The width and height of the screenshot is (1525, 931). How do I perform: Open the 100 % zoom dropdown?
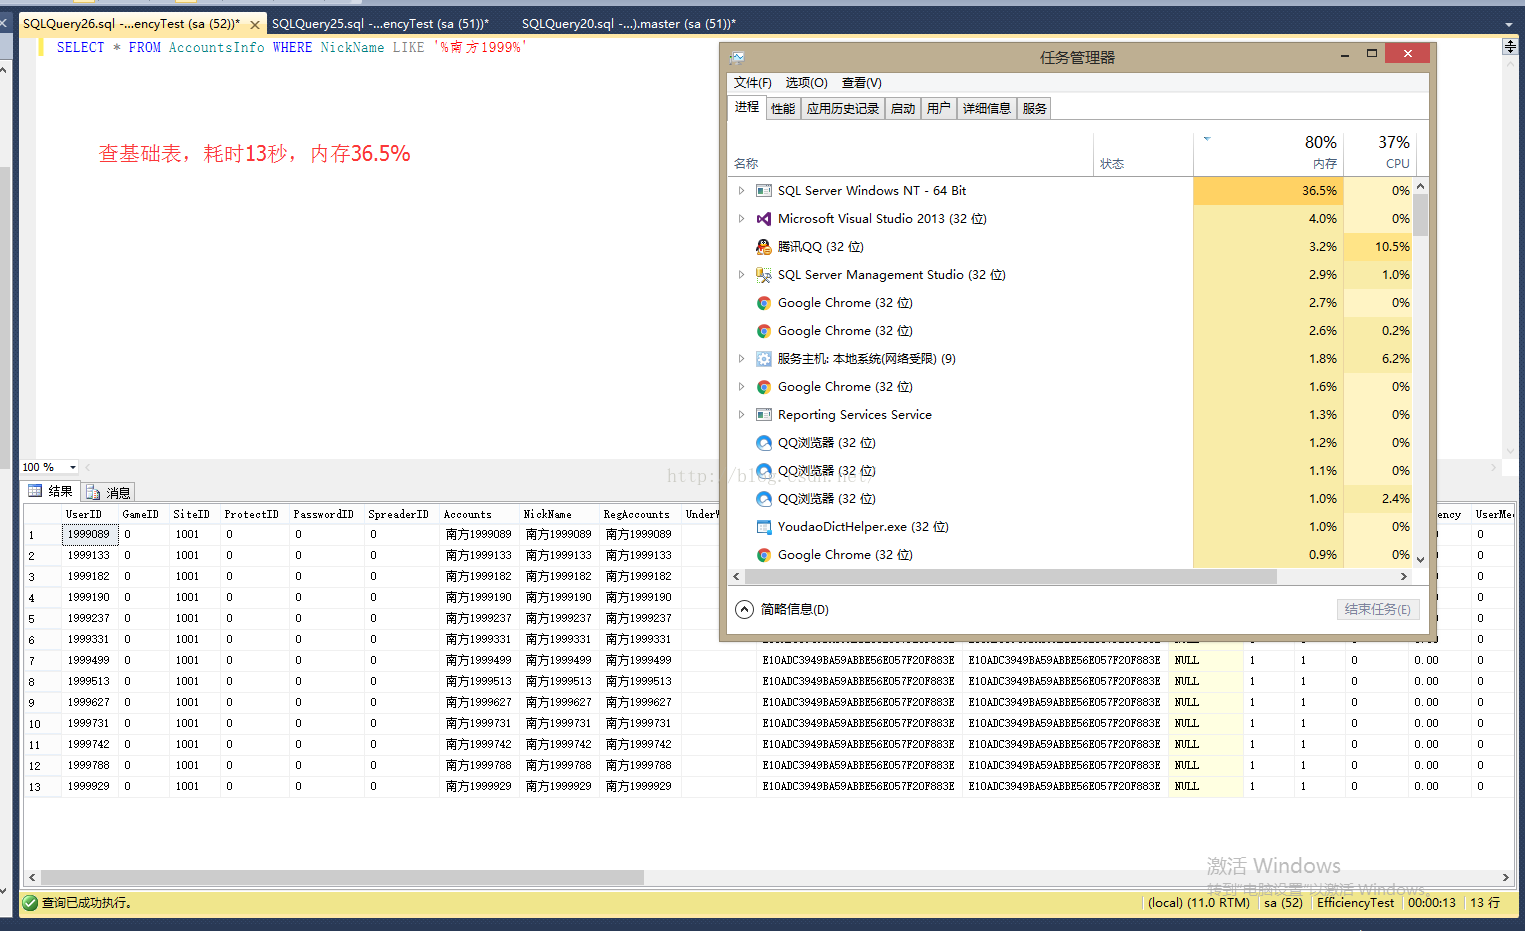point(73,467)
